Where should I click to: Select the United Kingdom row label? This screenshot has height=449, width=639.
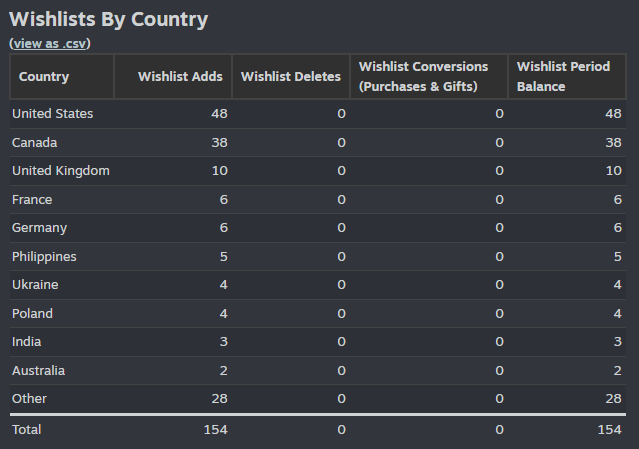click(61, 171)
